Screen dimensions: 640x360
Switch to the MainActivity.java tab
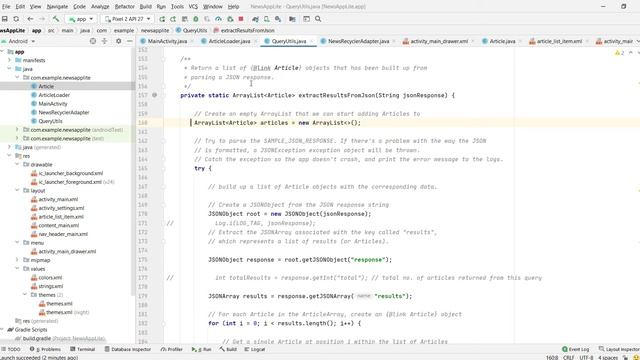click(167, 41)
